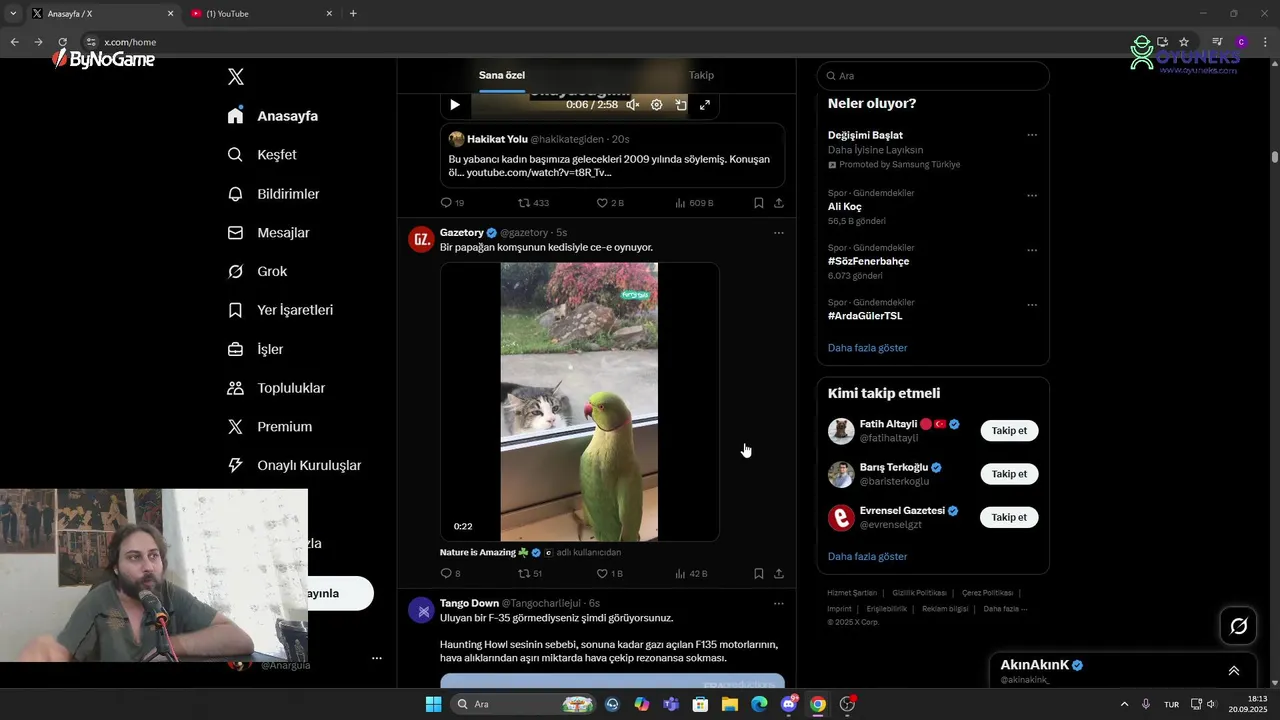This screenshot has height=720, width=1280.
Task: Open Keşfet explore page
Action: click(x=262, y=155)
